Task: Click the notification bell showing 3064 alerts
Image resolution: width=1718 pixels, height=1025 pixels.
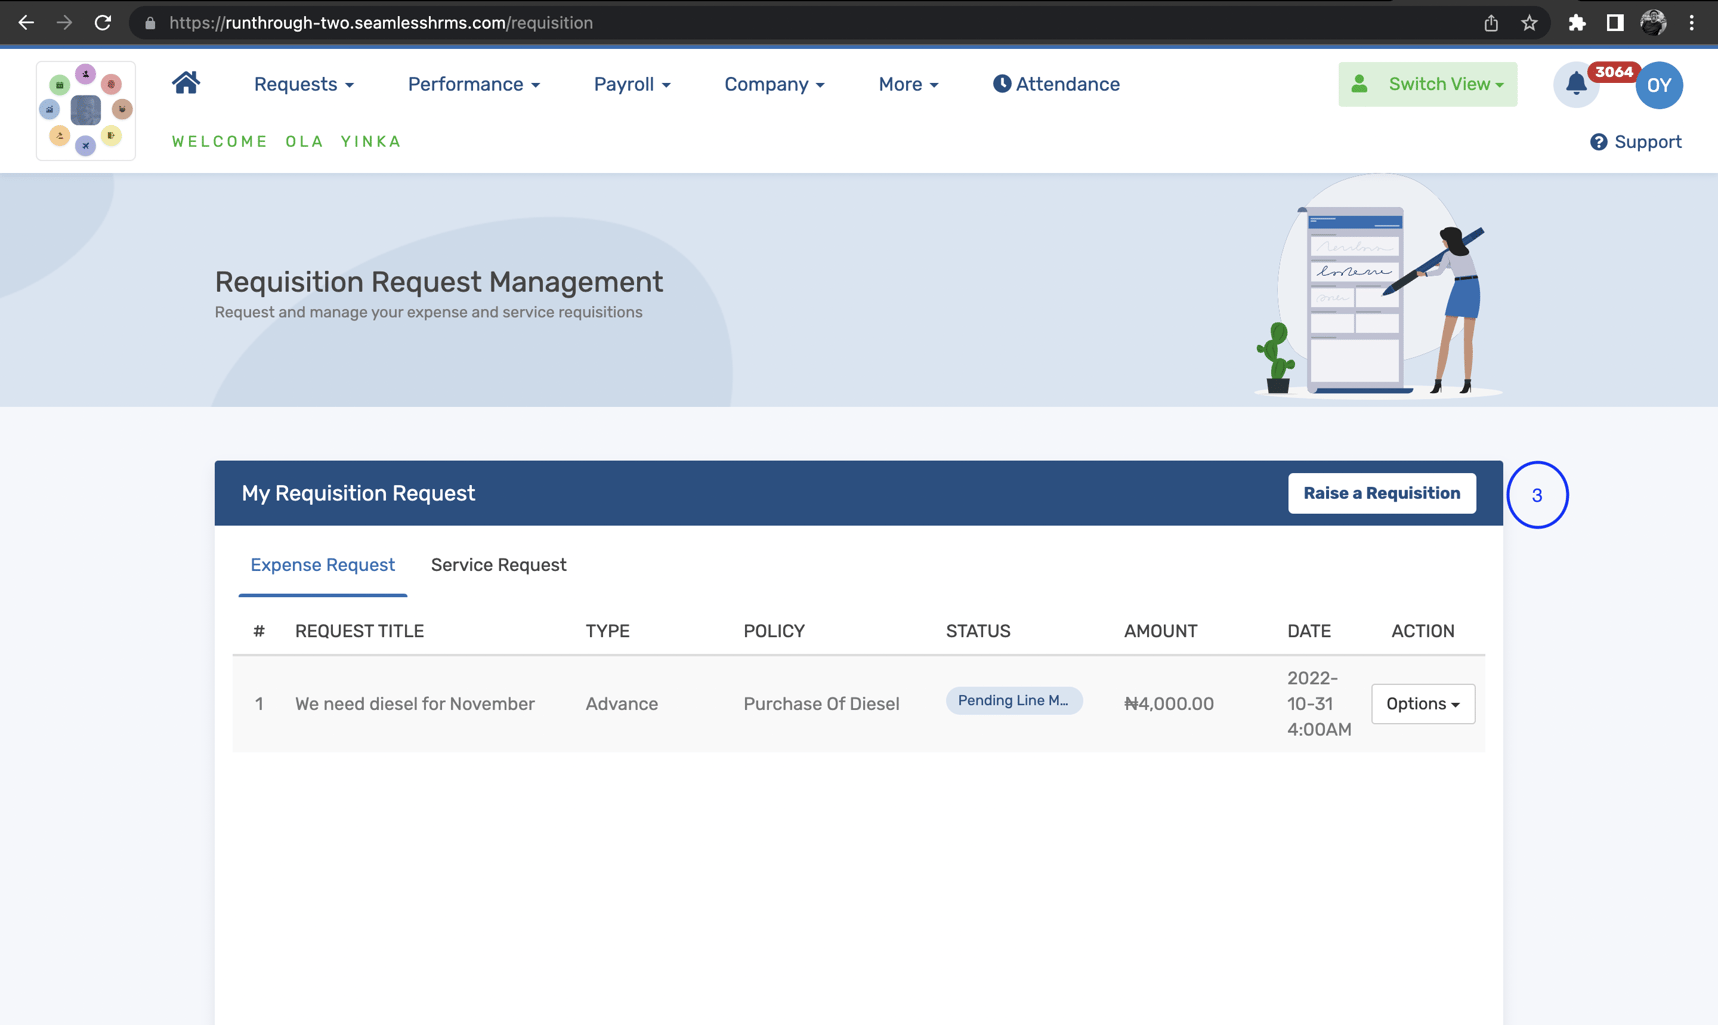Action: pos(1576,86)
